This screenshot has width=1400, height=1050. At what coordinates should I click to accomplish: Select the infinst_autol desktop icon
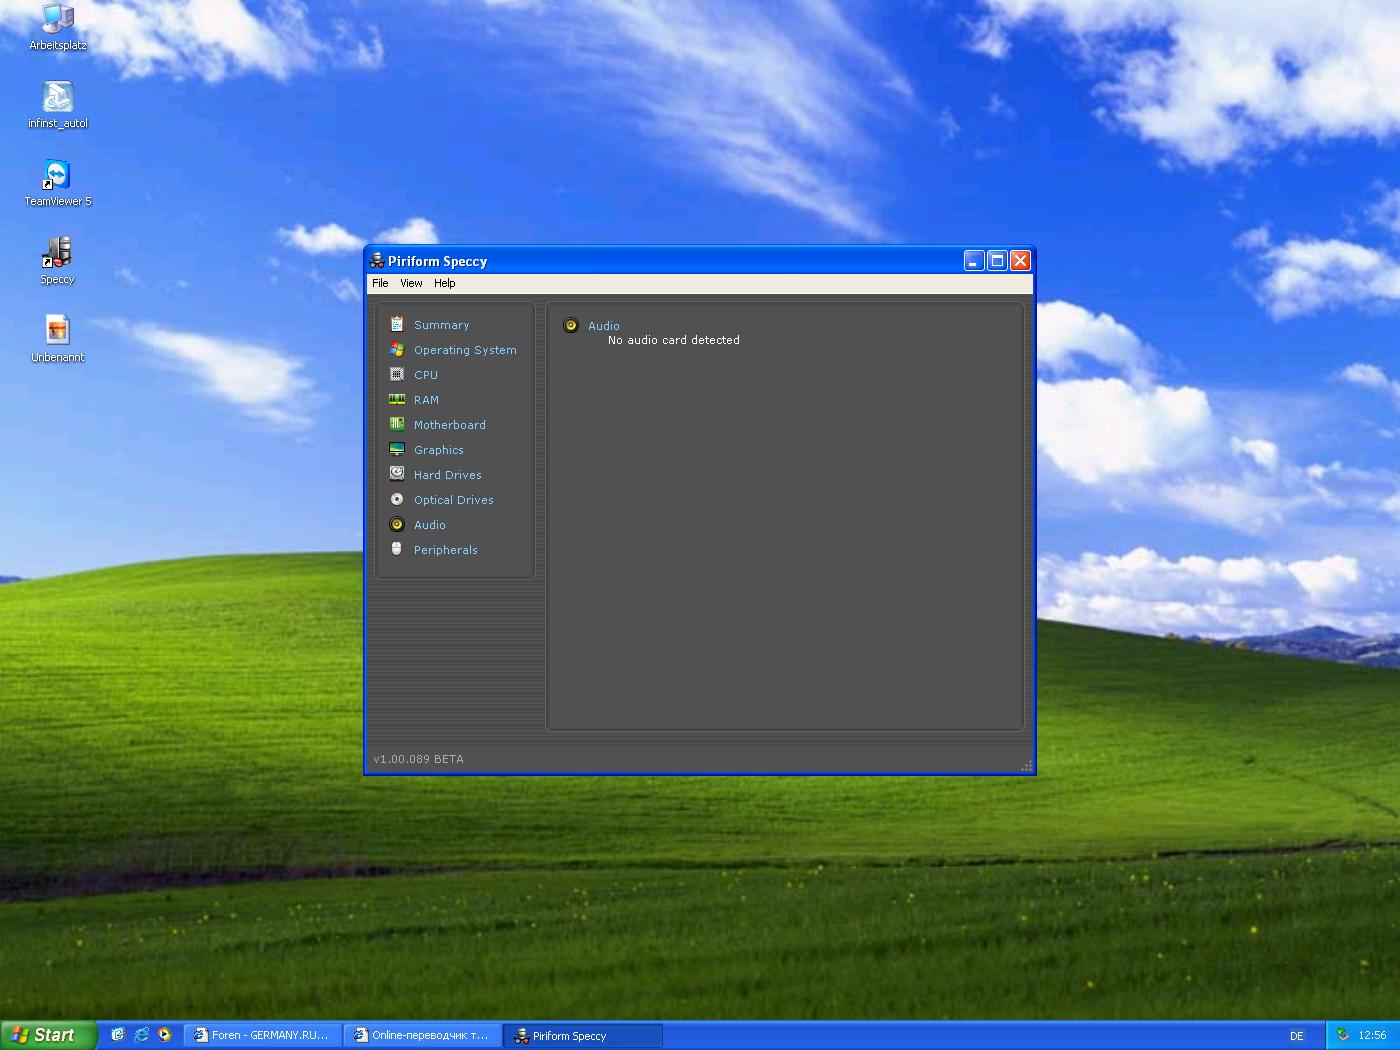pyautogui.click(x=58, y=105)
